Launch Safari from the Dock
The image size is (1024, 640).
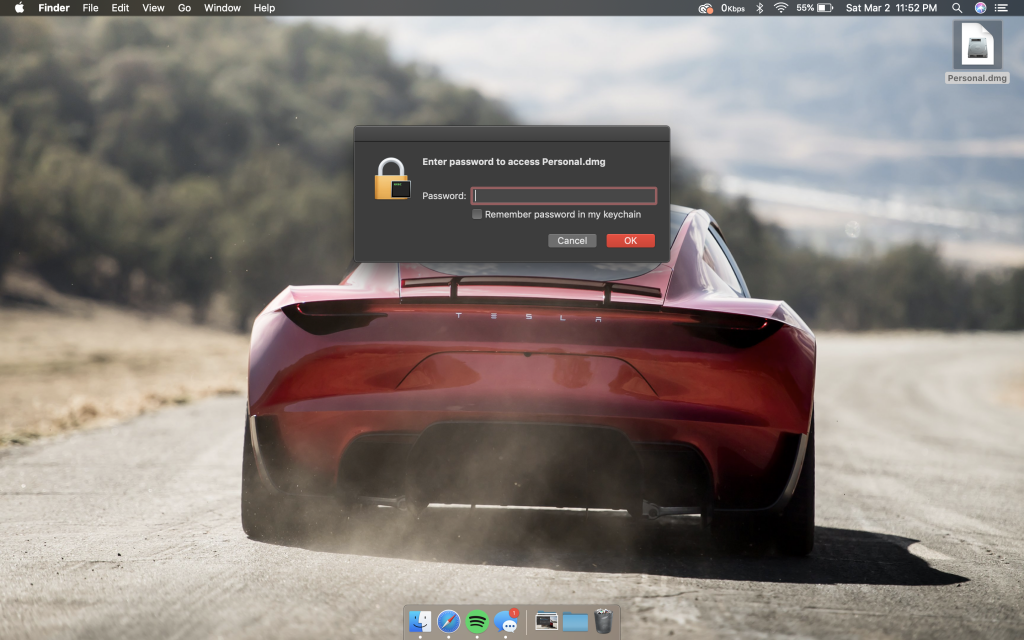449,621
